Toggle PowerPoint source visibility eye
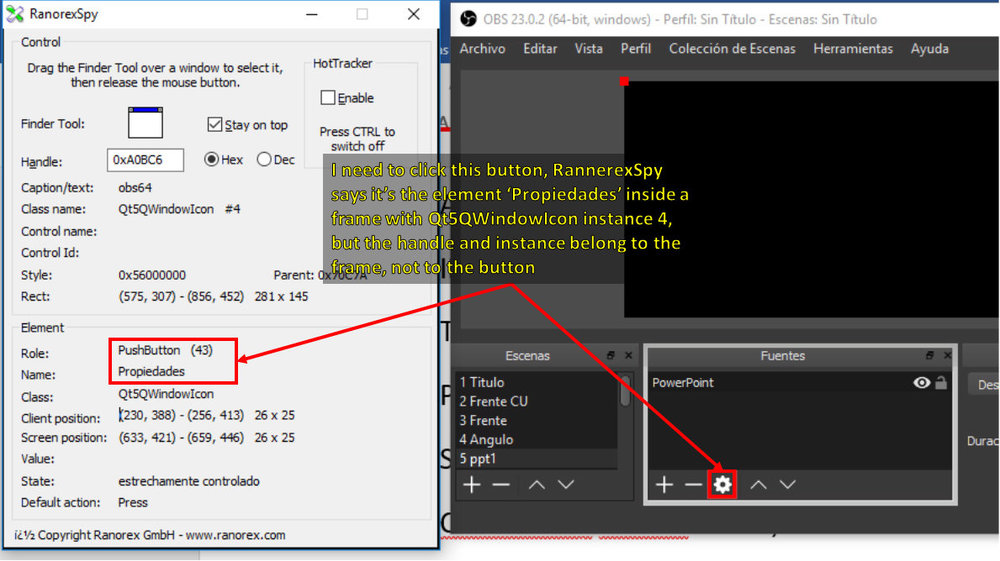This screenshot has width=1000, height=561. click(x=922, y=382)
